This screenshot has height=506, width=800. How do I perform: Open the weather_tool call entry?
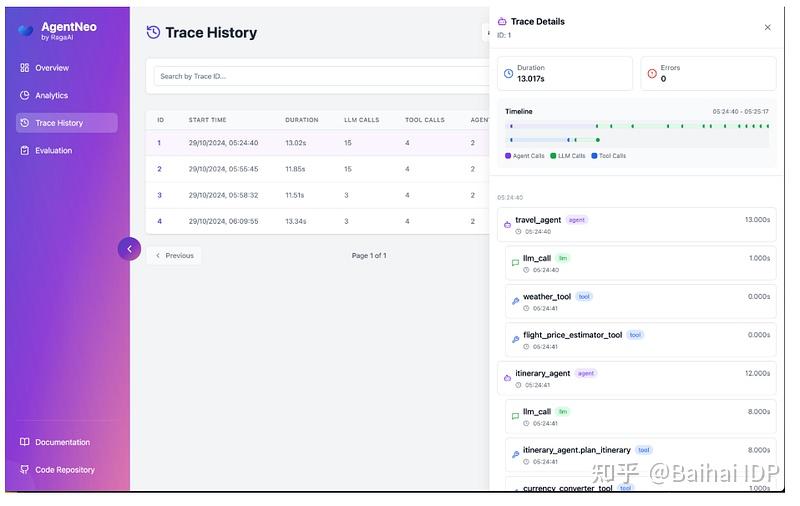[x=641, y=302]
